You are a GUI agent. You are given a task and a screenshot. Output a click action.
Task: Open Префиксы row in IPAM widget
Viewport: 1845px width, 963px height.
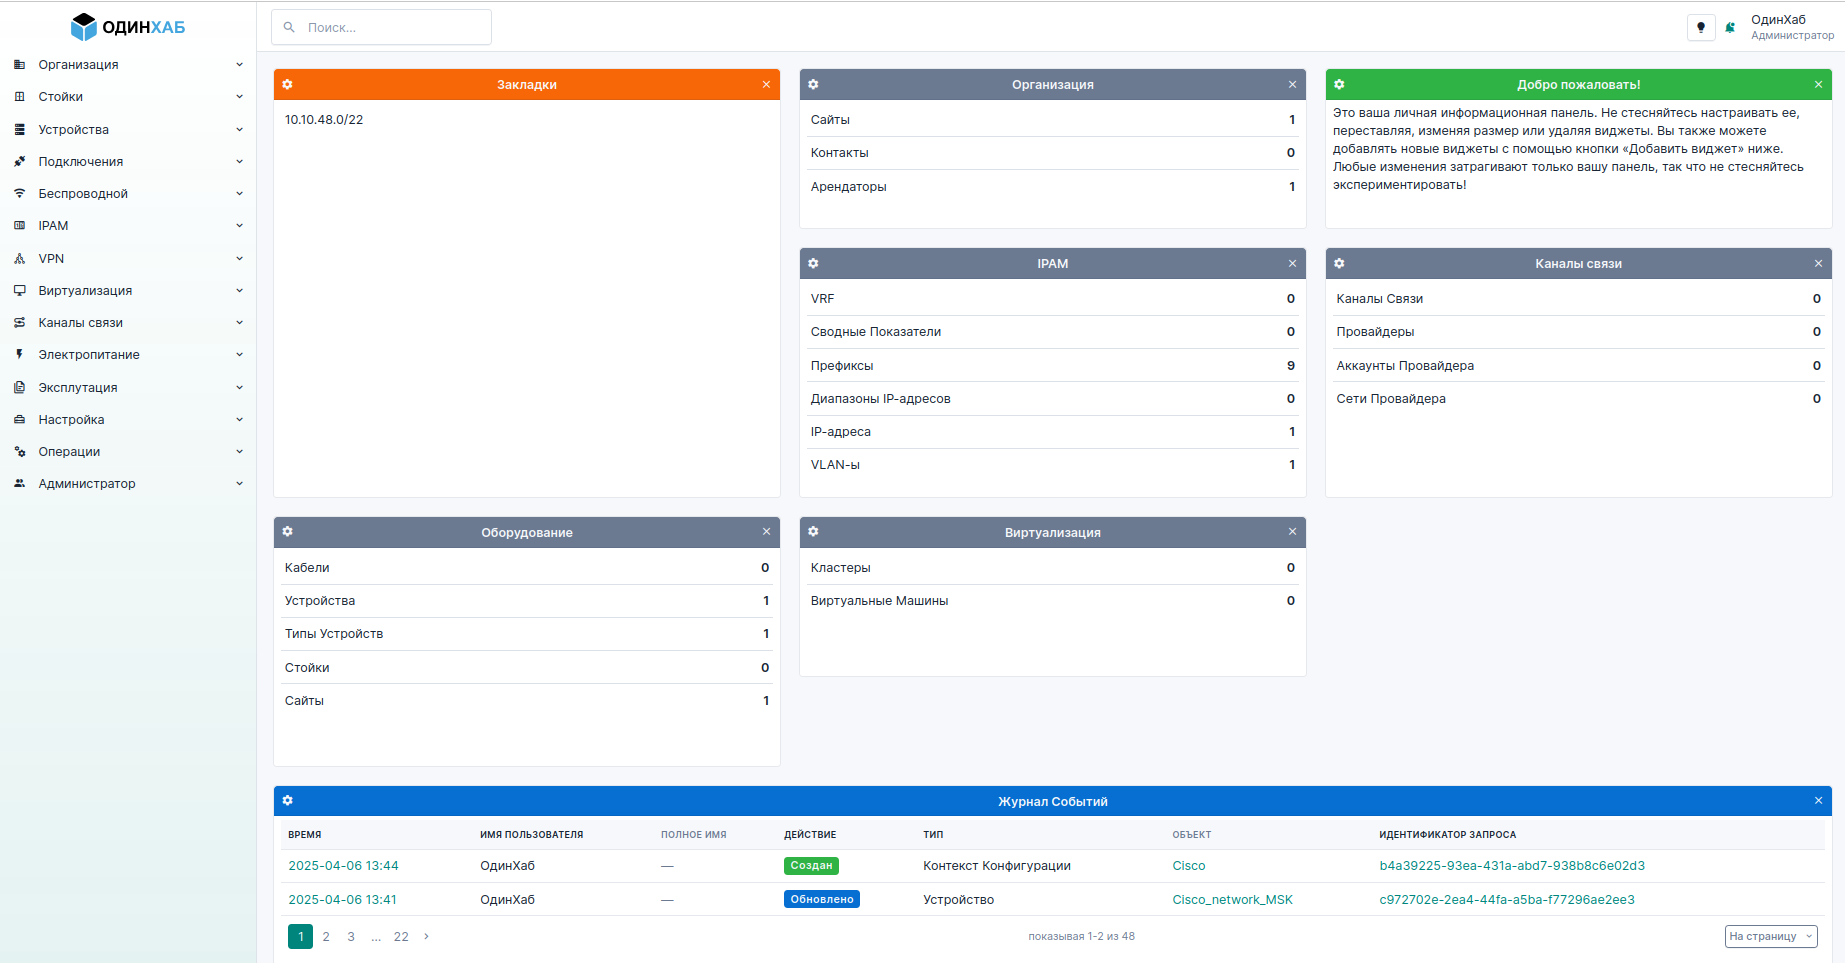pyautogui.click(x=842, y=366)
